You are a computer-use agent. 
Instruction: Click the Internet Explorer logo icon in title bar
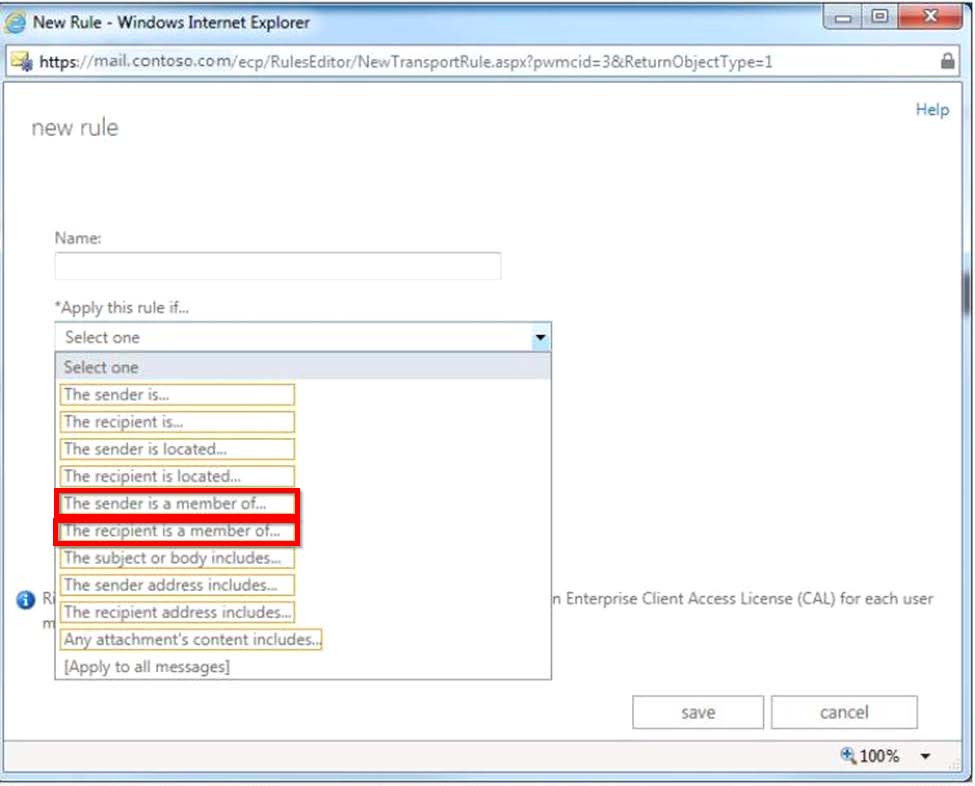16,22
